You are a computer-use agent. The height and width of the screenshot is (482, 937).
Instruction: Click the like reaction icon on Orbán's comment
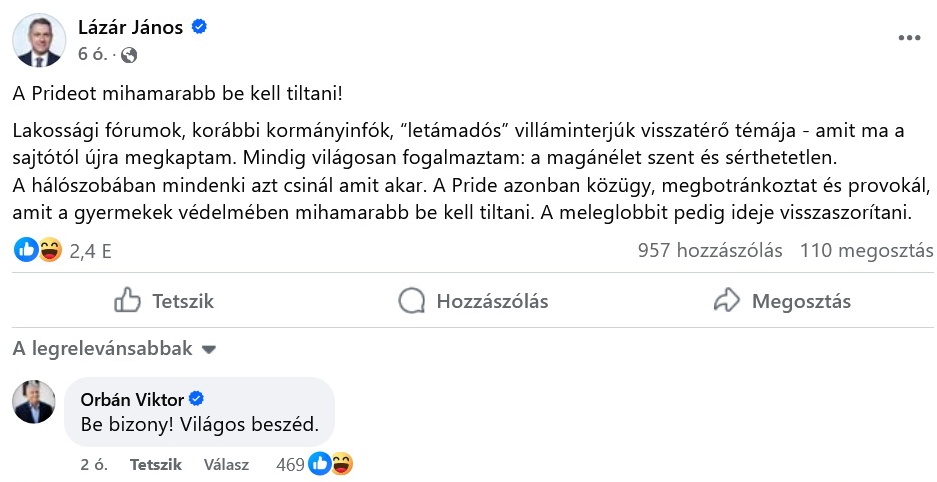(320, 464)
